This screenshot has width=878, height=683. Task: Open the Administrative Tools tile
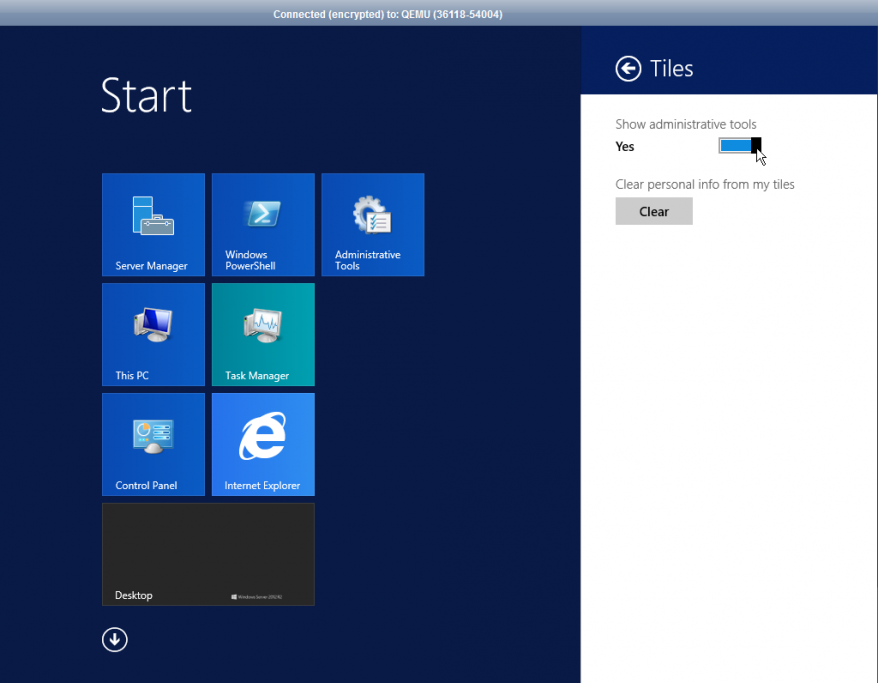pyautogui.click(x=373, y=224)
